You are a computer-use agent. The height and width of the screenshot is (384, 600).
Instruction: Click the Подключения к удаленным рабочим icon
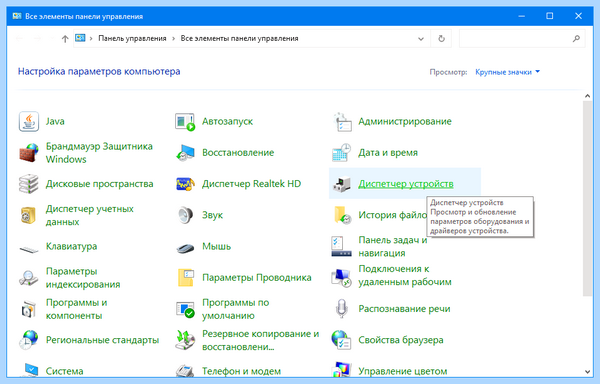tap(341, 278)
